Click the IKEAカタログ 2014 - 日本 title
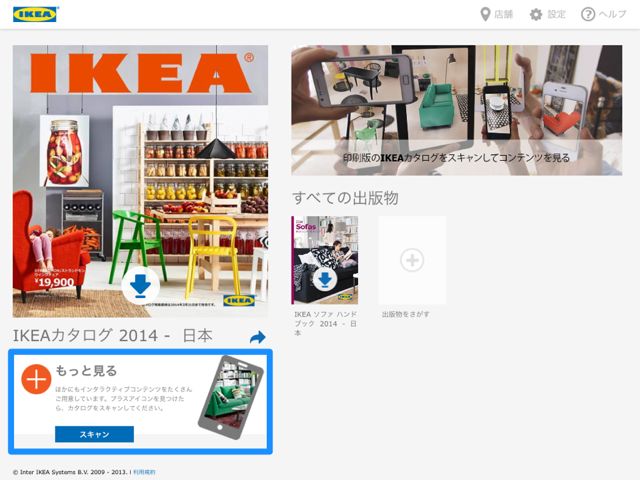The height and width of the screenshot is (480, 640). (x=113, y=336)
